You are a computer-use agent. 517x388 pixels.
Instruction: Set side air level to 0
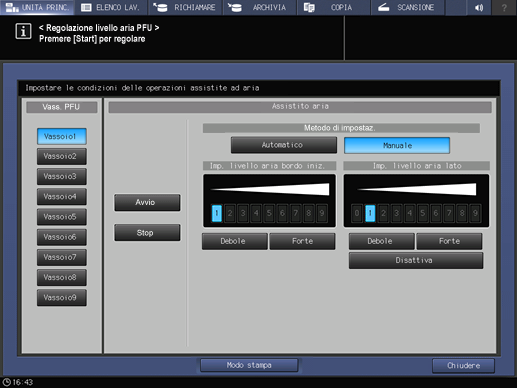click(x=357, y=213)
